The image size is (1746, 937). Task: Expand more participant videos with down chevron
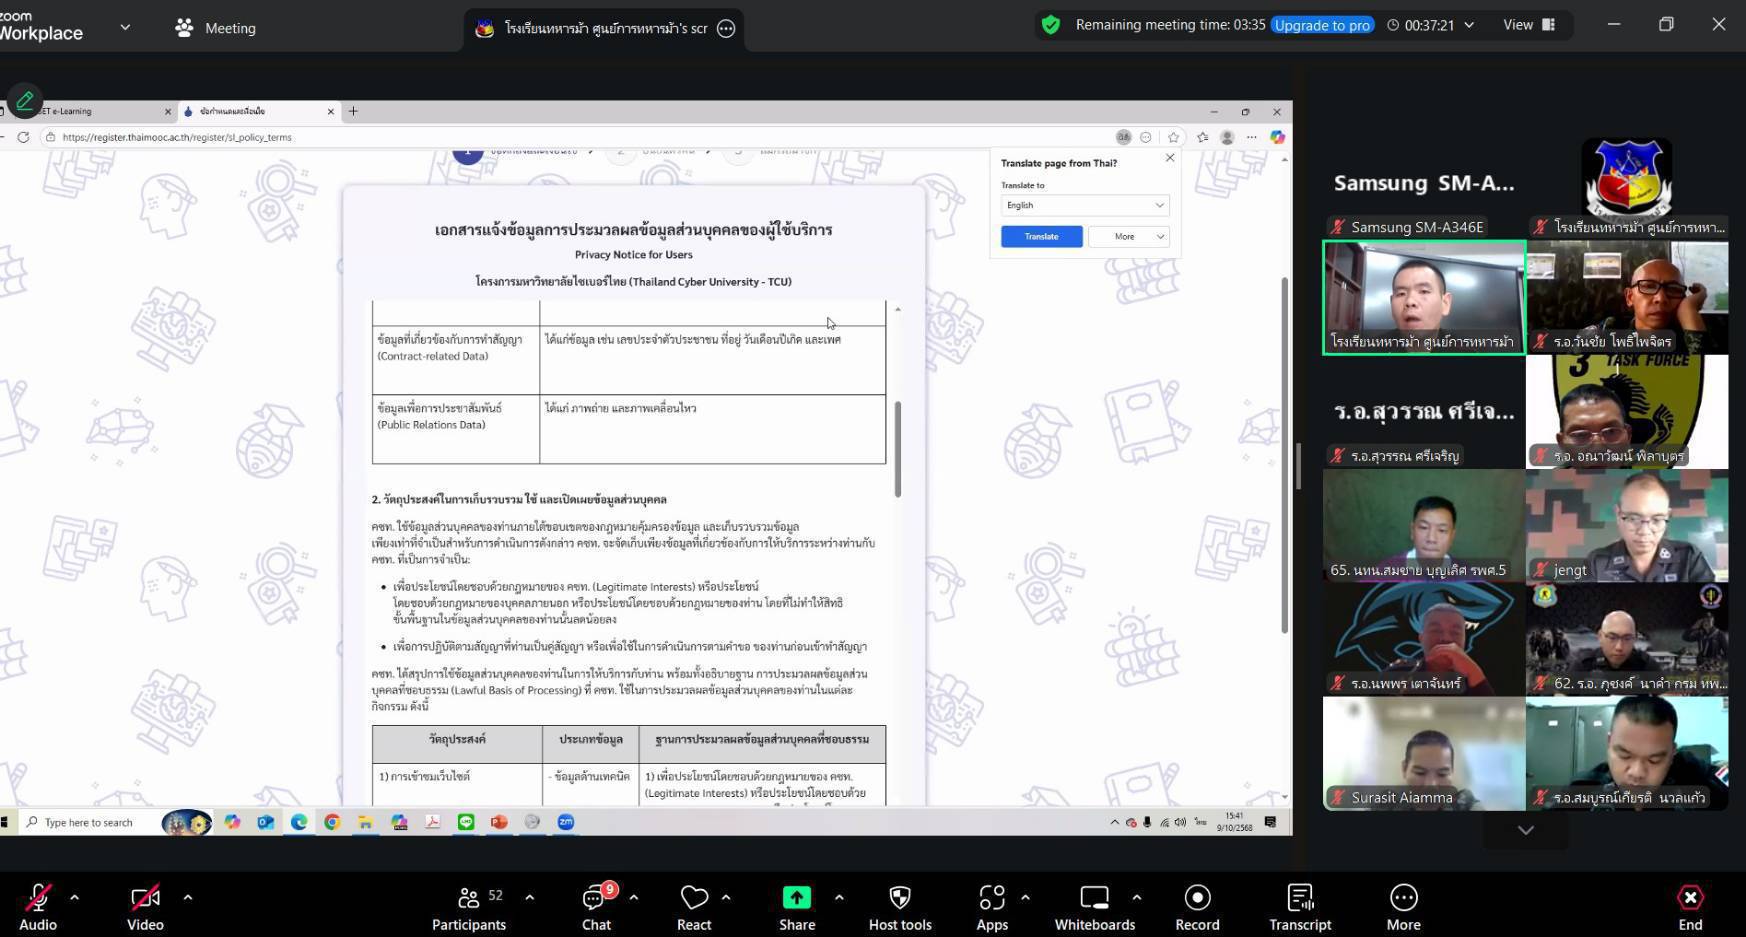coord(1525,830)
